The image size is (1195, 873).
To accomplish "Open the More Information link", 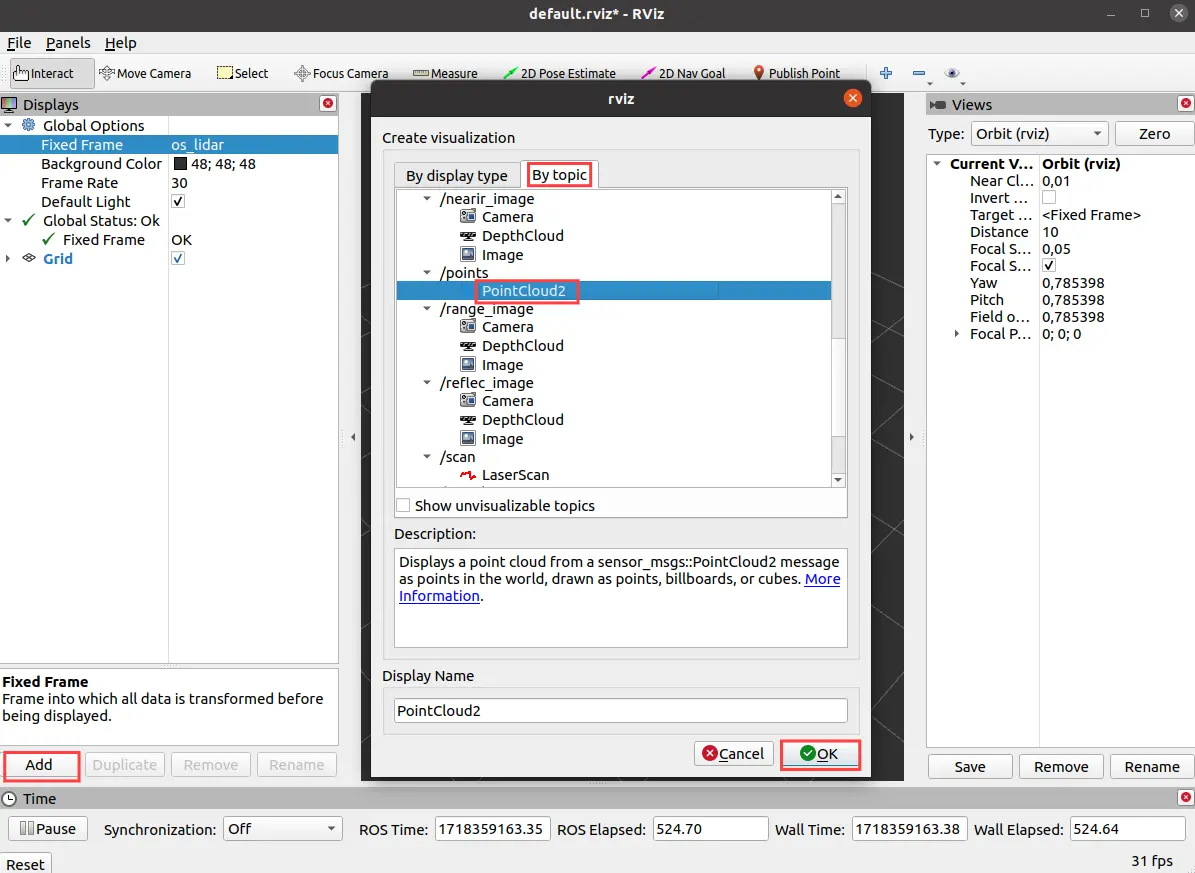I will coord(822,579).
